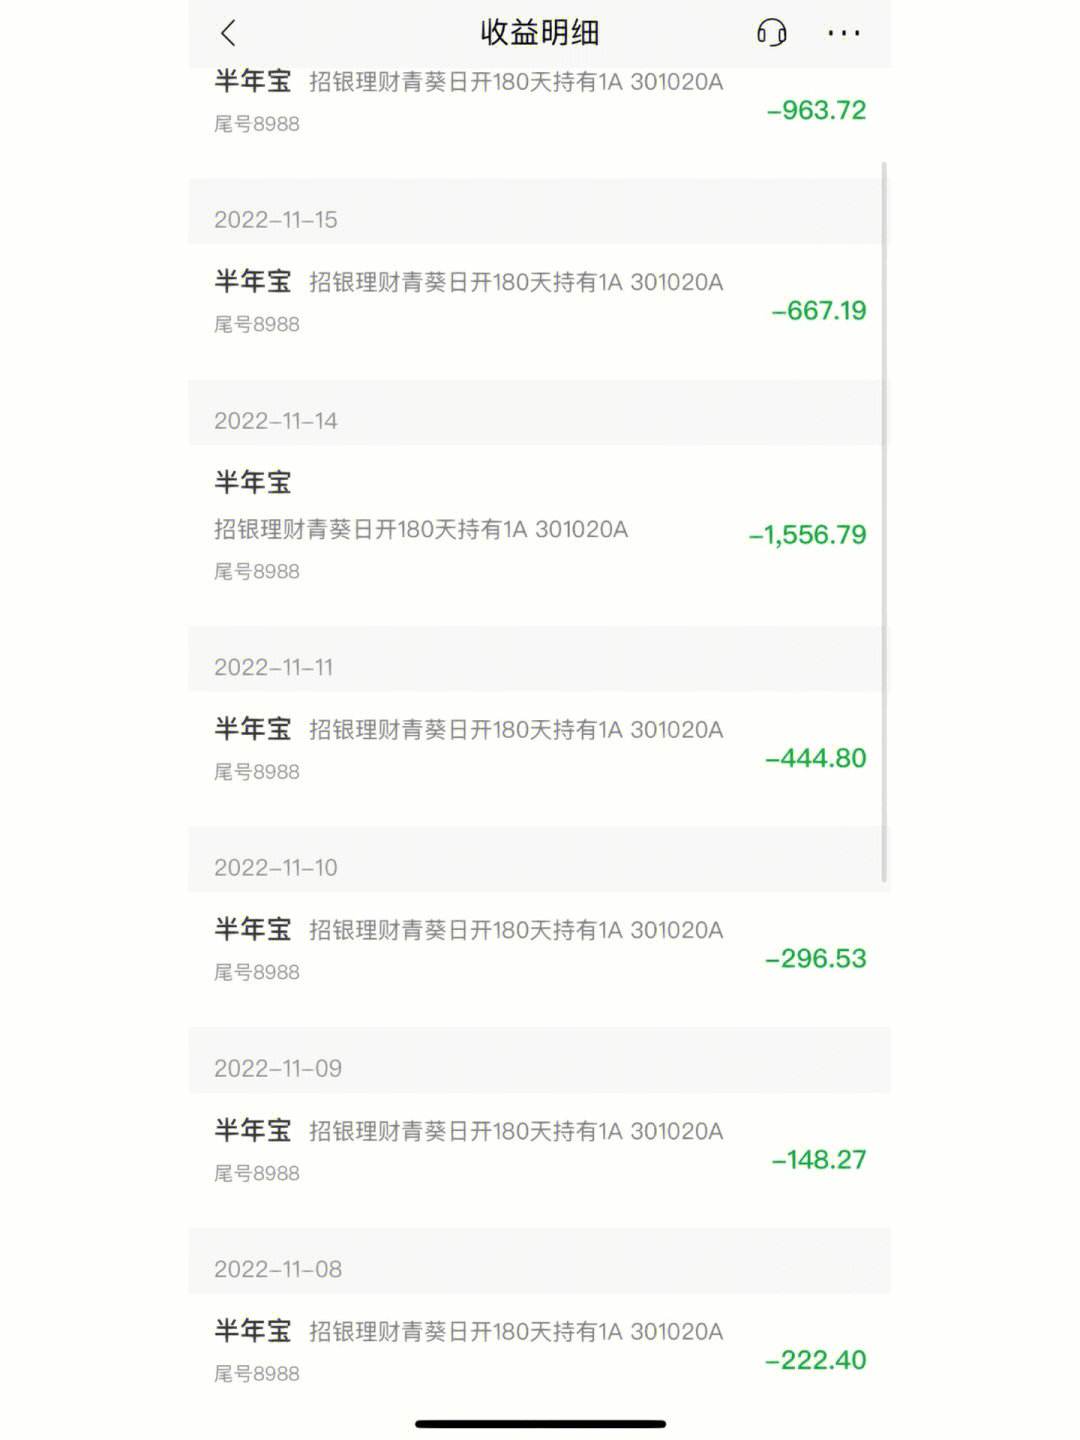Tap the -963.72 amount at top
The image size is (1080, 1440).
(816, 110)
